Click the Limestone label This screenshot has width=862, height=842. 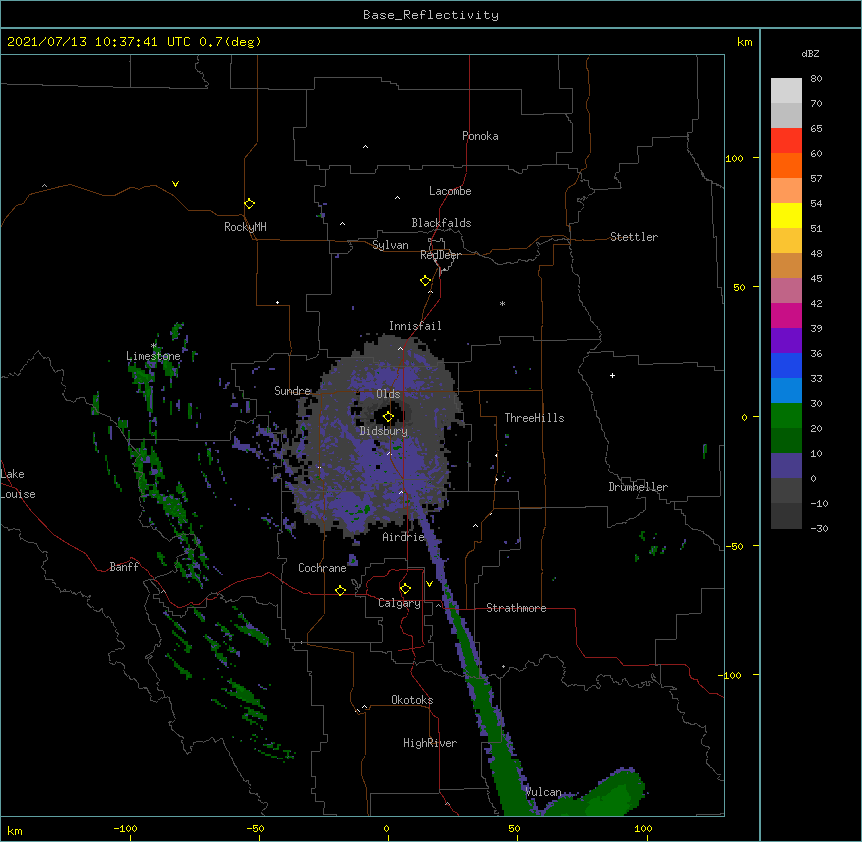click(x=153, y=356)
